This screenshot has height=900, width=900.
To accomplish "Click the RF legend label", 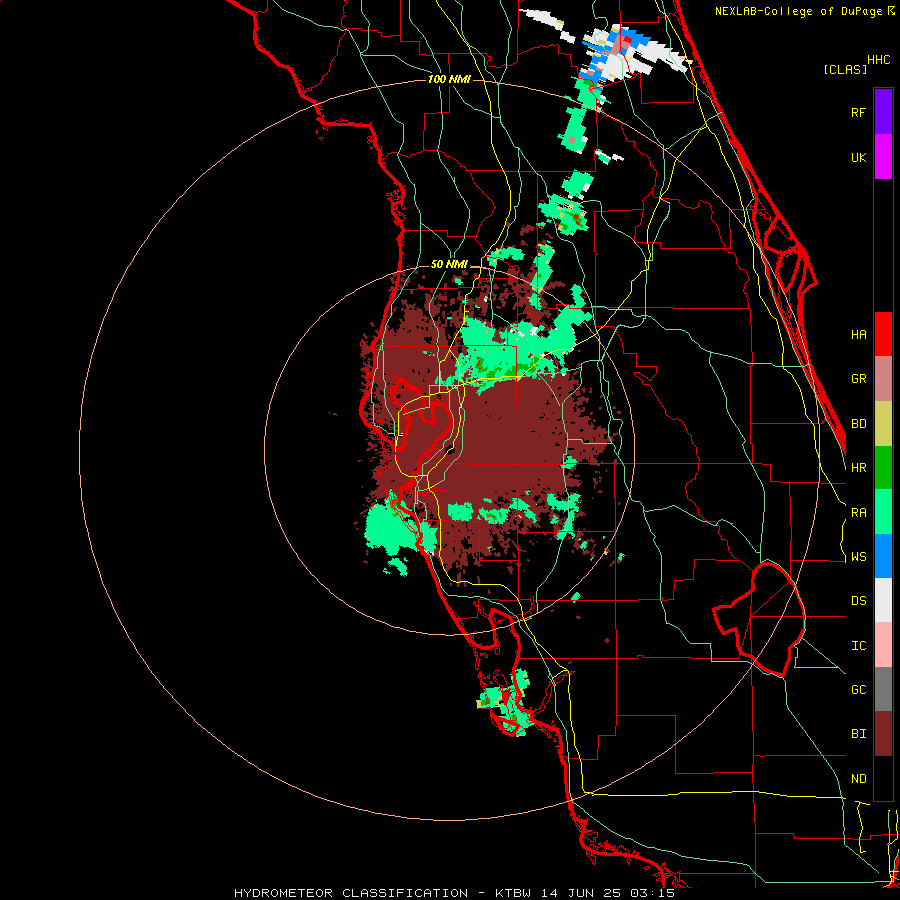I will click(x=858, y=112).
